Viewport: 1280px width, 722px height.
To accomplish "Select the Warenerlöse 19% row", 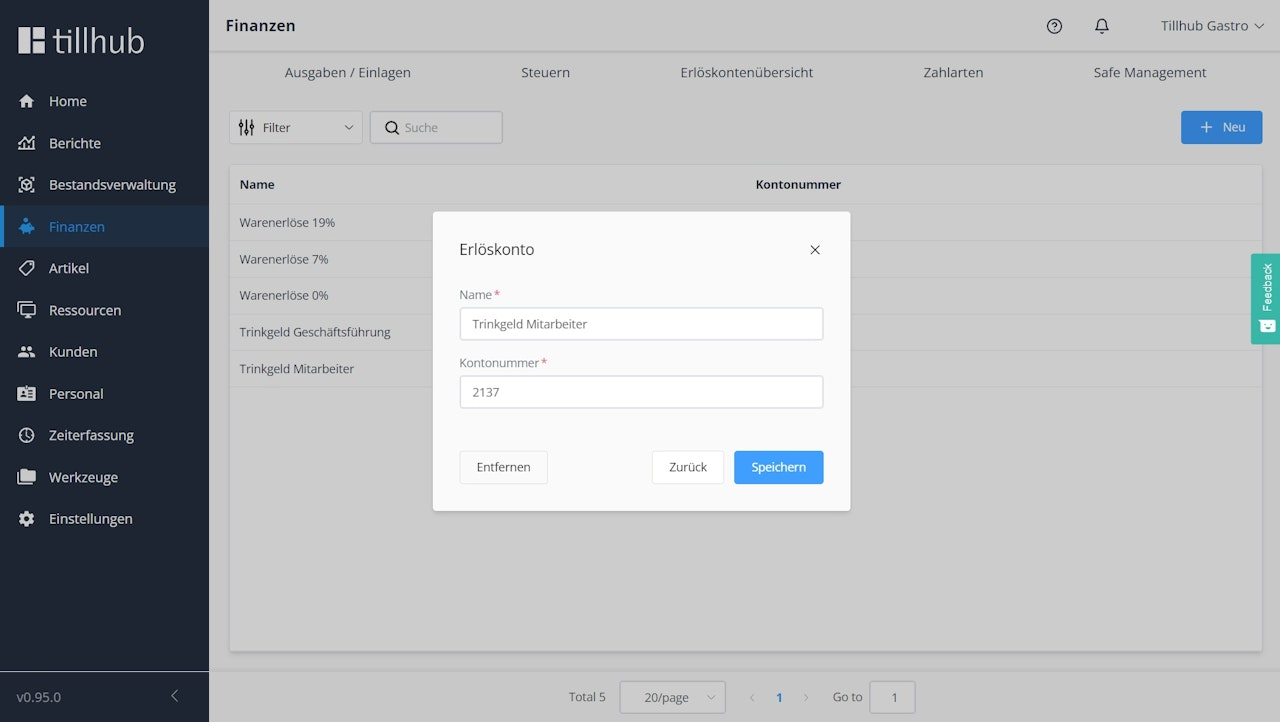I will pyautogui.click(x=746, y=223).
